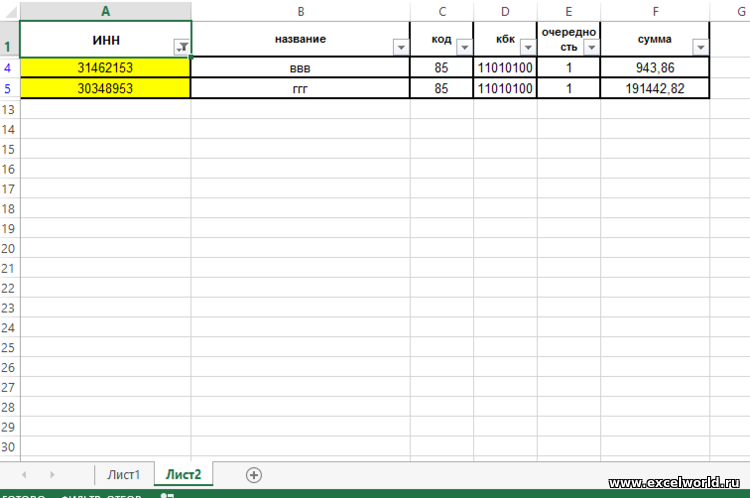Click the next sheet navigation arrow
The width and height of the screenshot is (750, 498).
(52, 475)
